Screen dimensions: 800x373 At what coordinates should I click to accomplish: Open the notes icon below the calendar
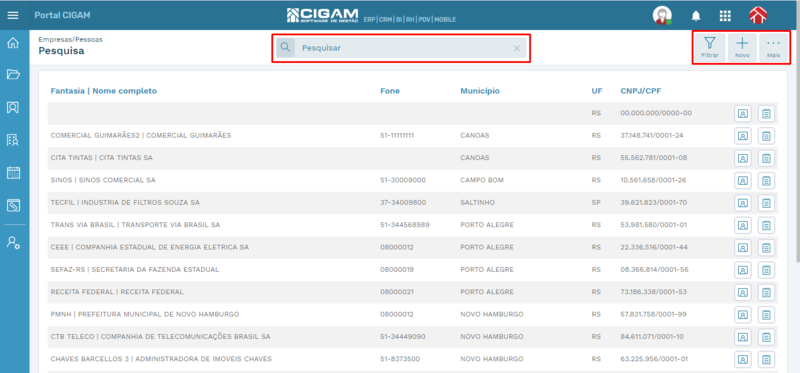coord(13,206)
